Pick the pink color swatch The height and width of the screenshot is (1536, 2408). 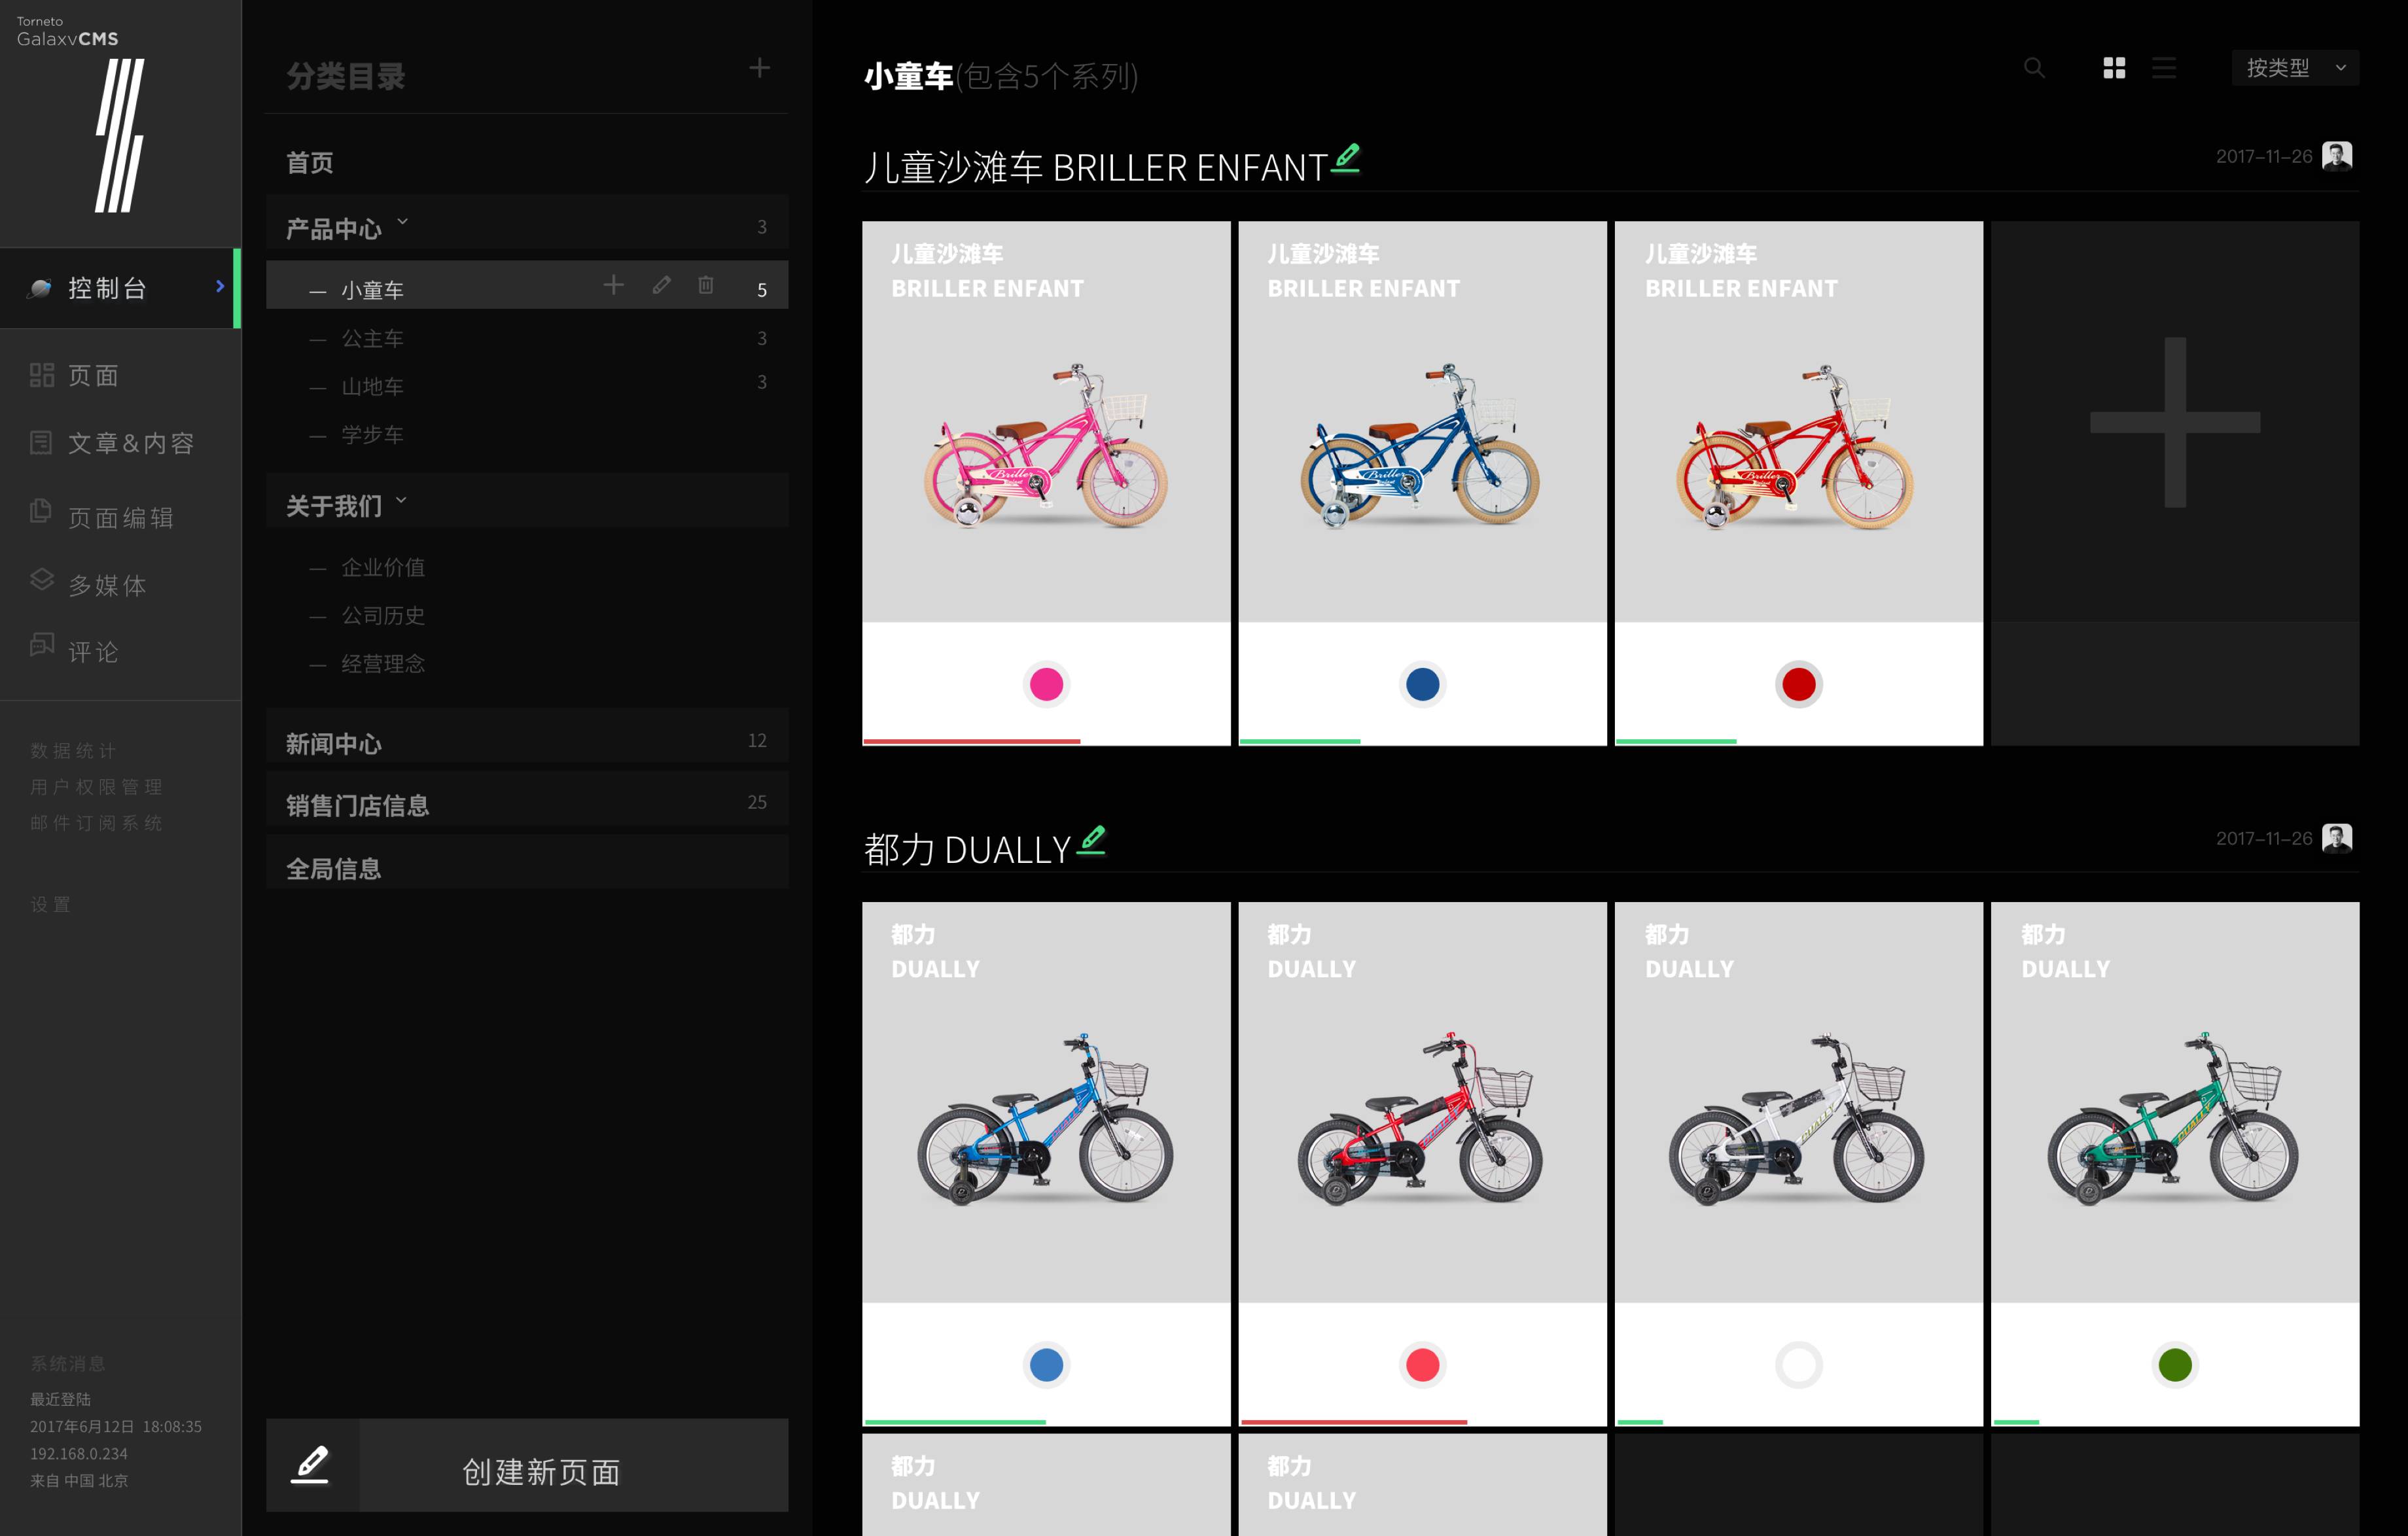[1046, 684]
